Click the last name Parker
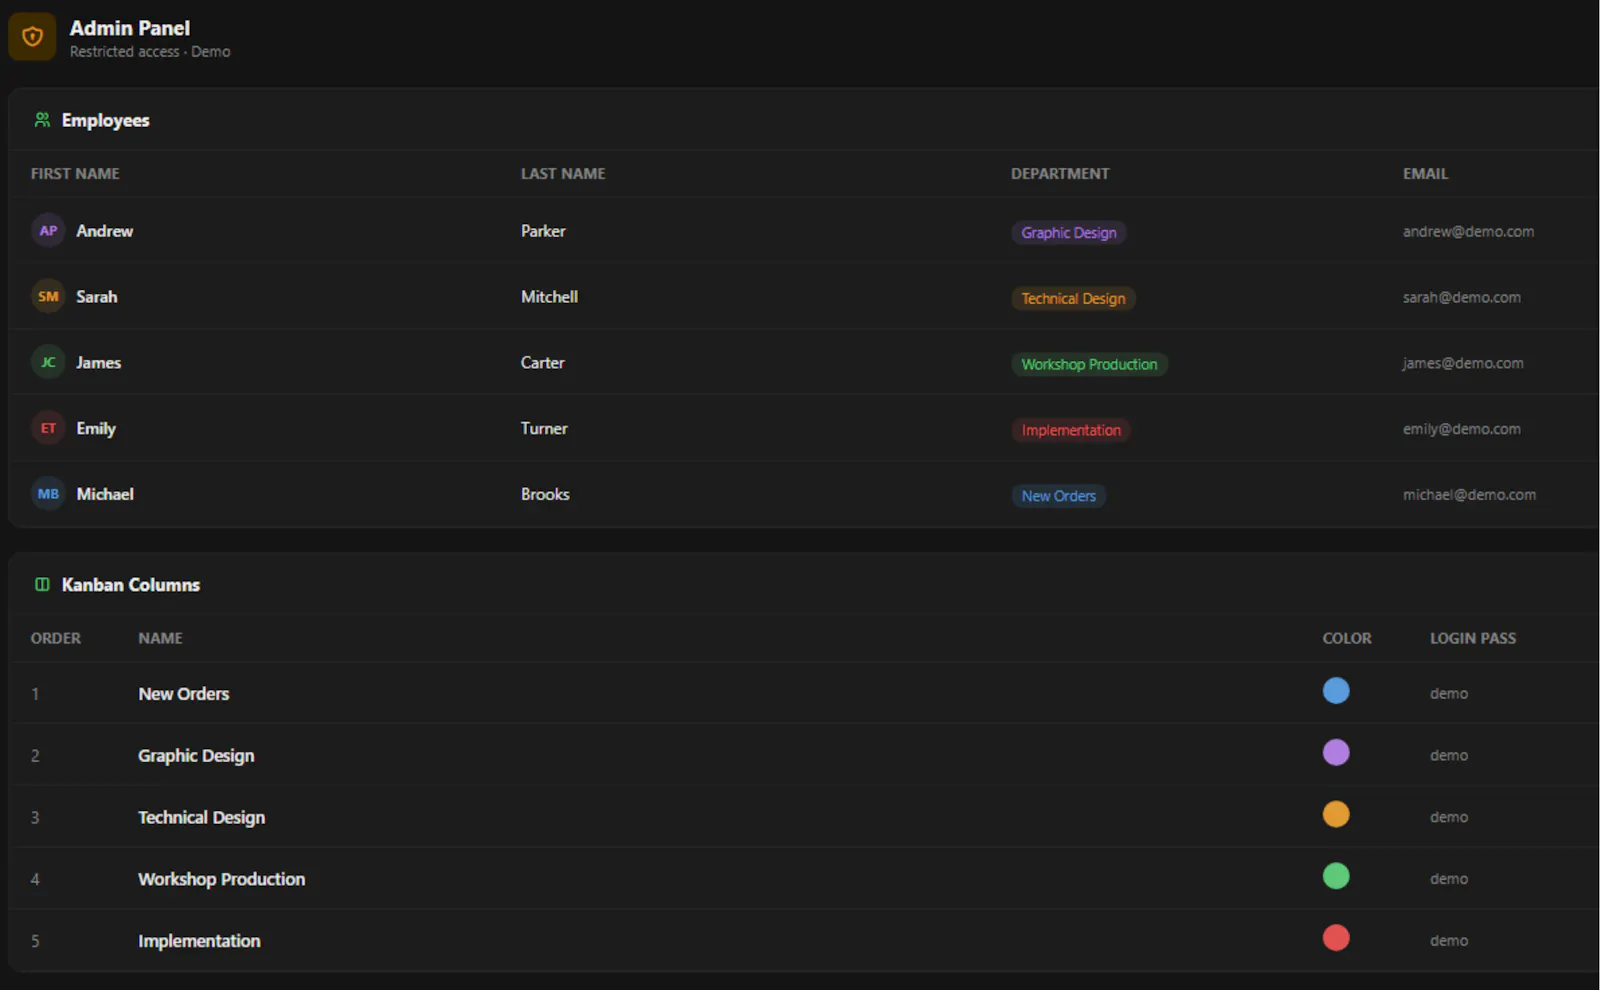Screen dimensions: 1600x990 pyautogui.click(x=543, y=231)
